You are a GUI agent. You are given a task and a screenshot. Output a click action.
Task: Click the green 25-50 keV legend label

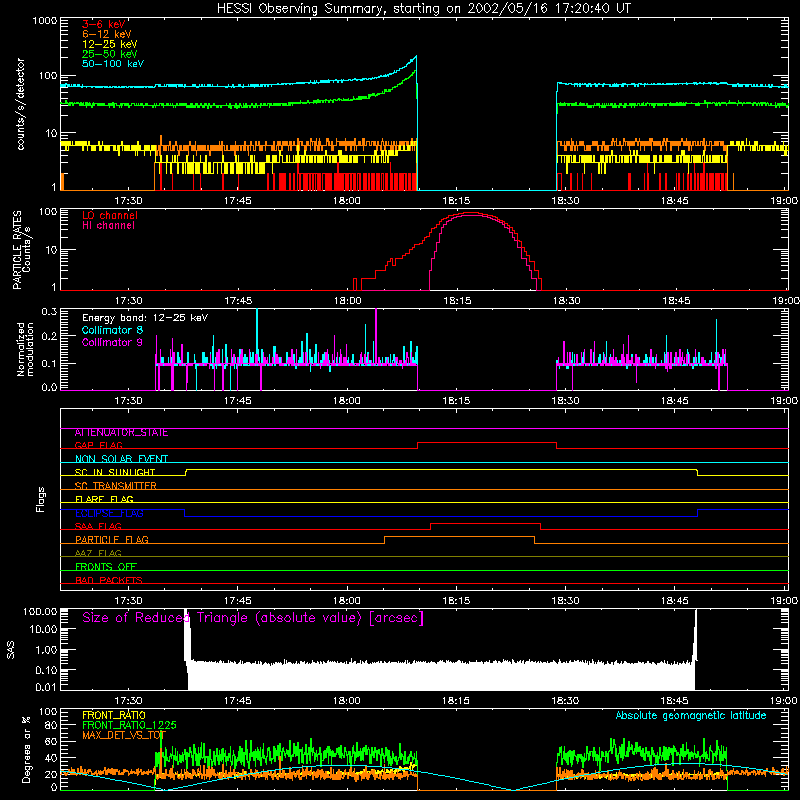click(x=110, y=54)
